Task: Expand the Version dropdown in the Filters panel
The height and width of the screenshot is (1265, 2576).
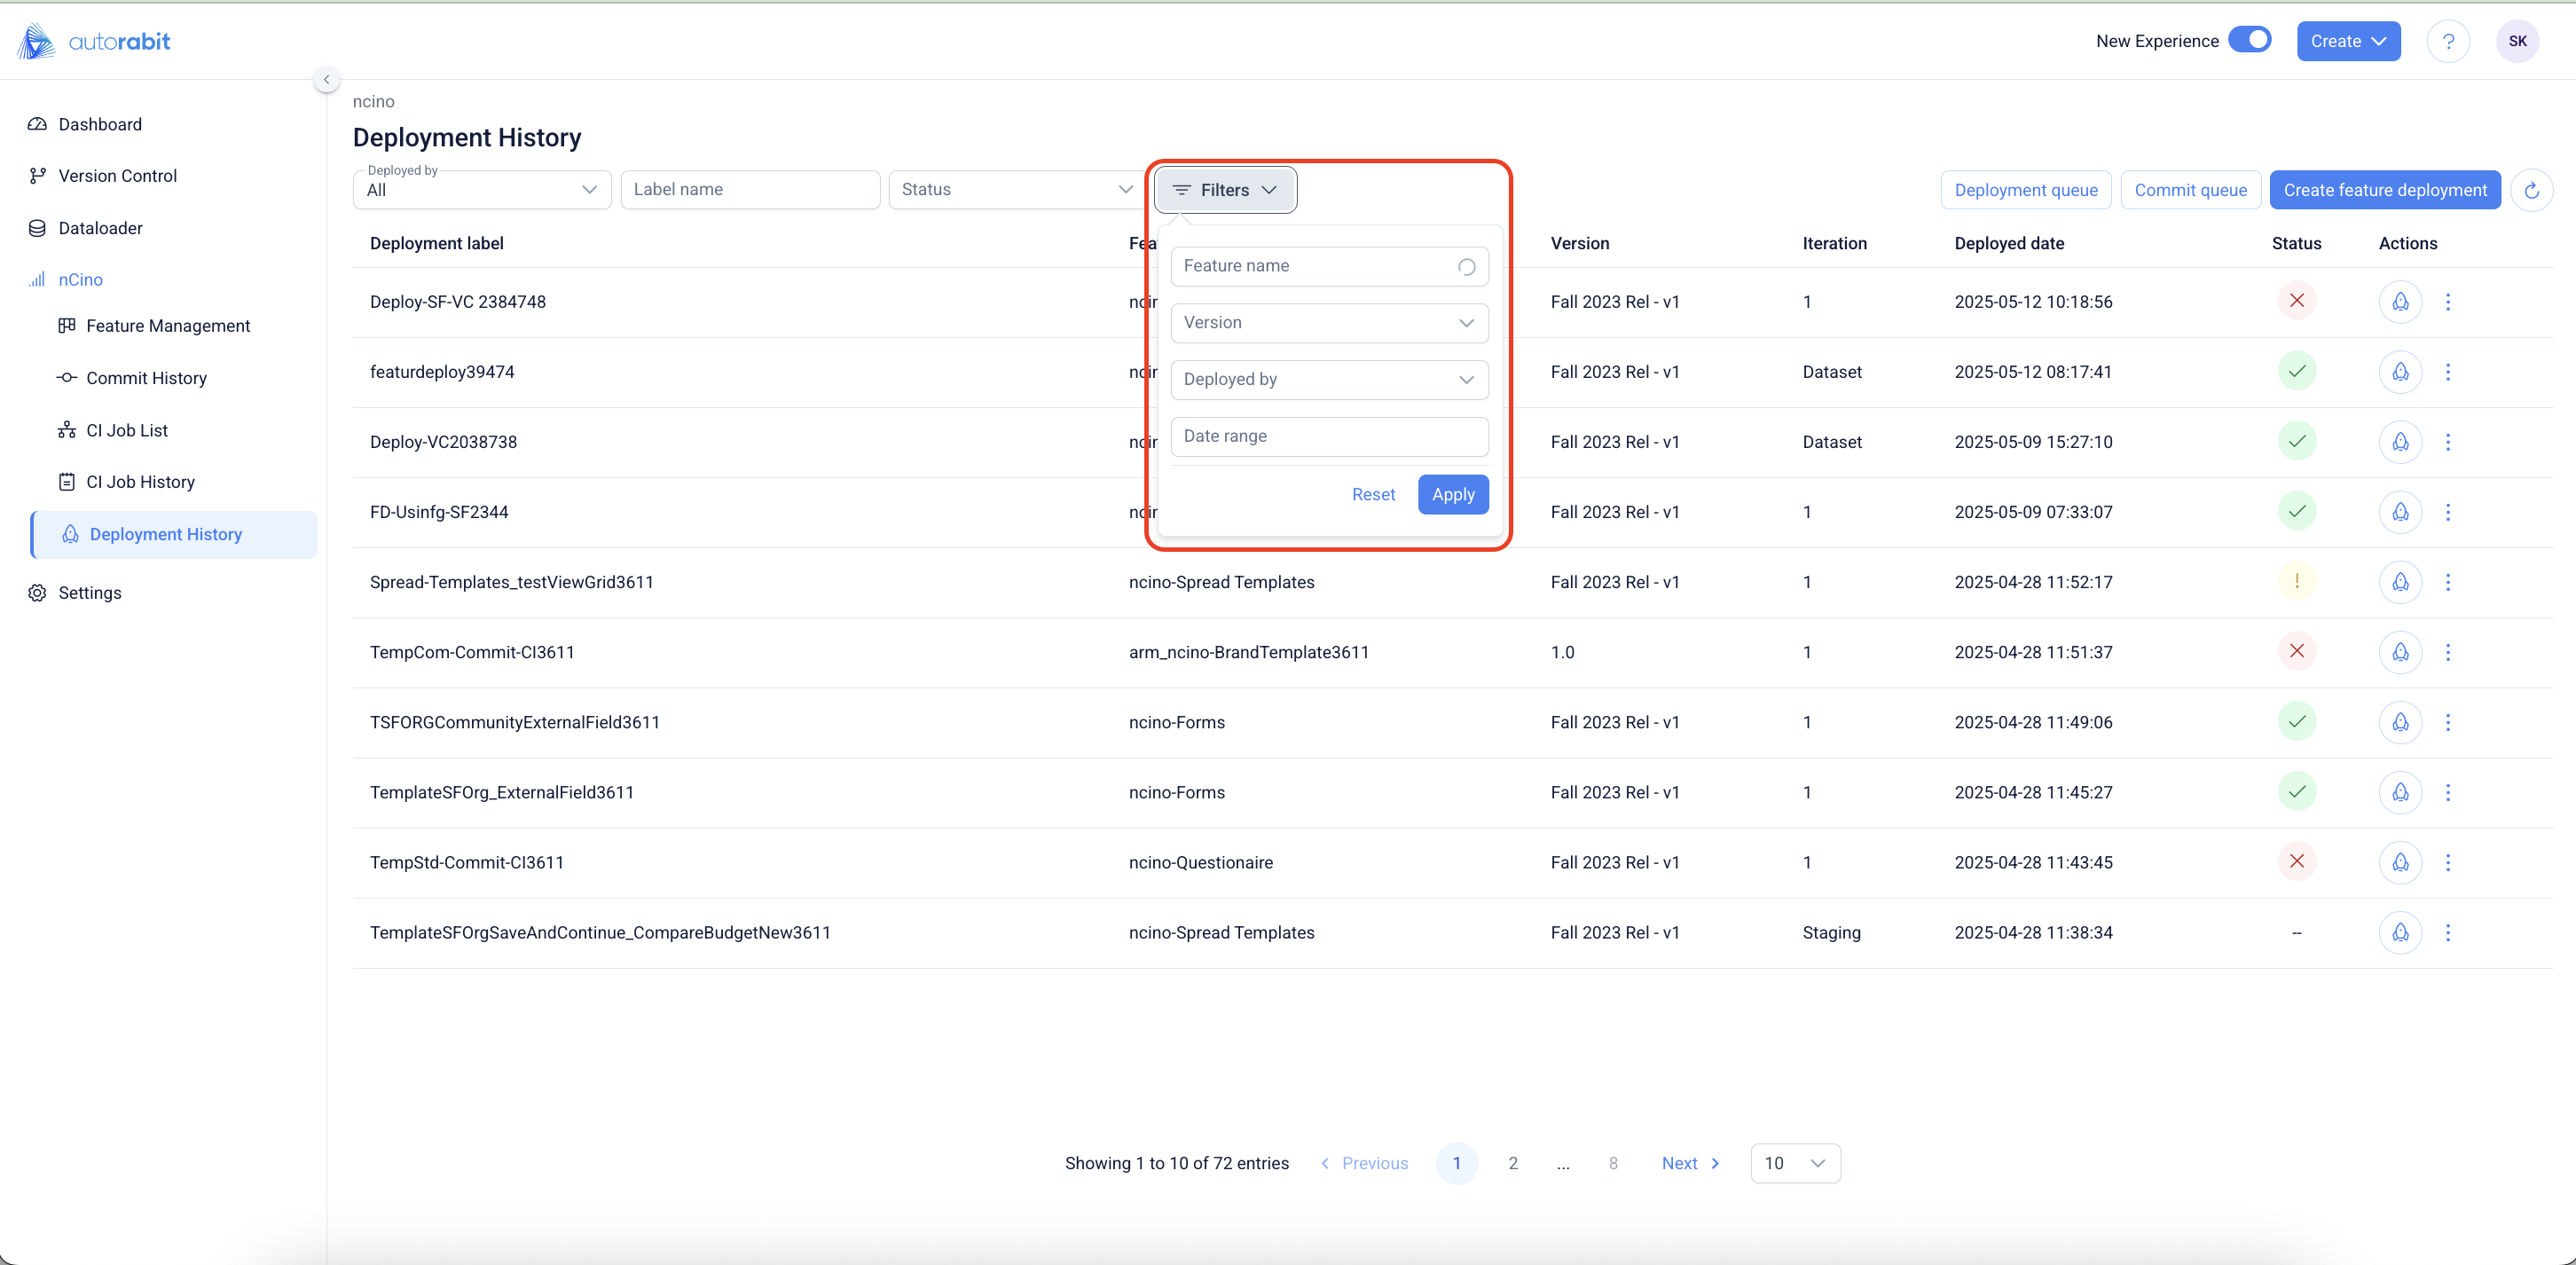Action: pyautogui.click(x=1329, y=323)
